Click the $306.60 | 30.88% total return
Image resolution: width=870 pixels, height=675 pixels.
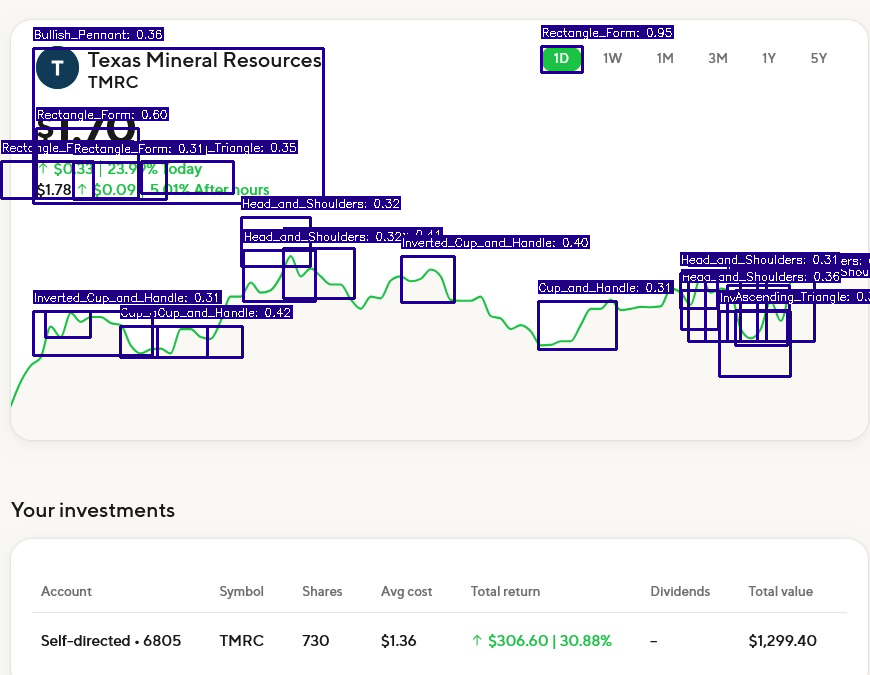[x=542, y=641]
